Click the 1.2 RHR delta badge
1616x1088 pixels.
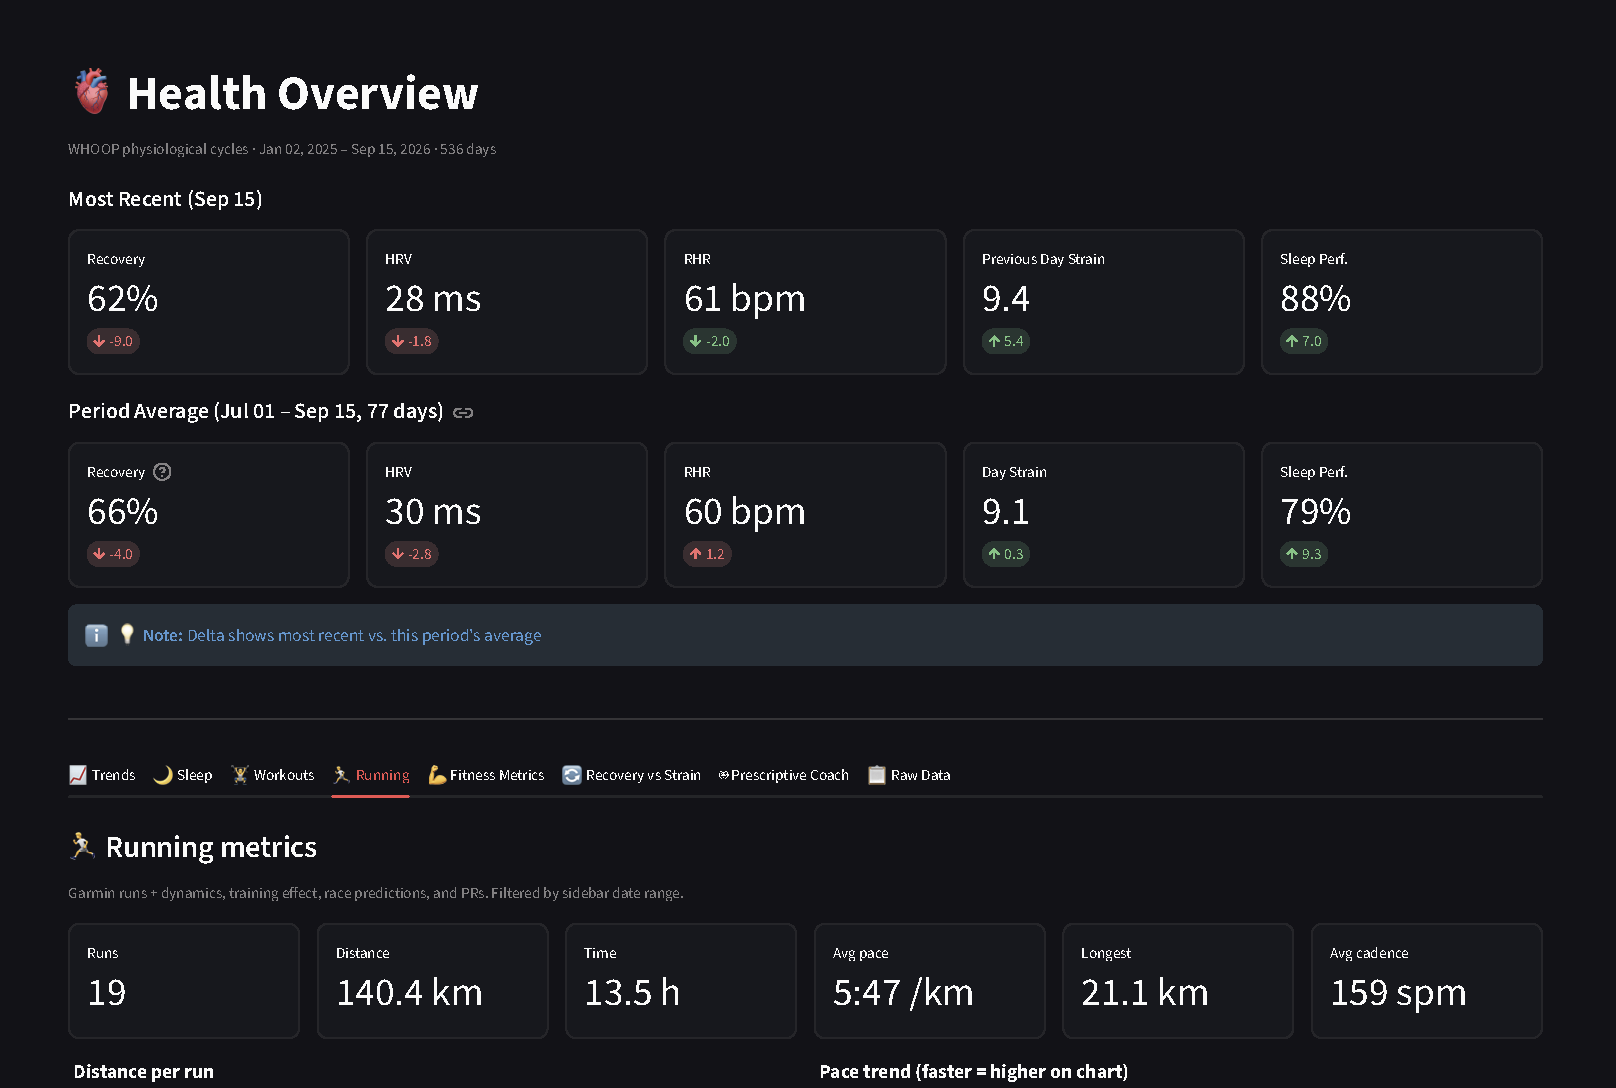point(707,554)
